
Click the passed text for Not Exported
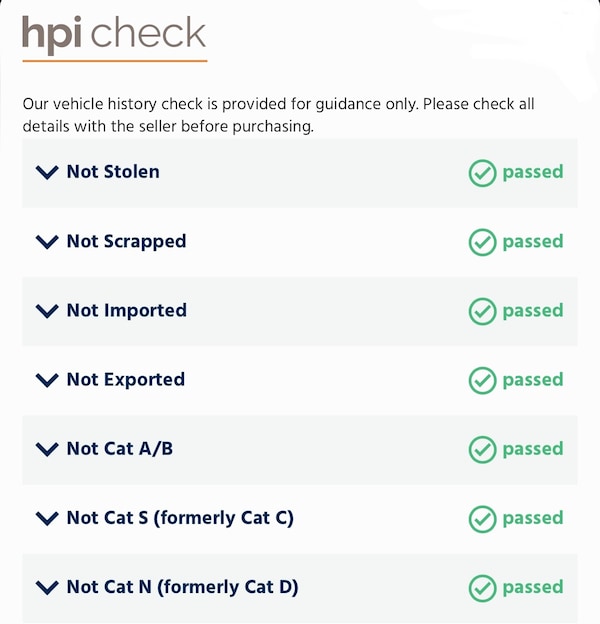pyautogui.click(x=532, y=380)
